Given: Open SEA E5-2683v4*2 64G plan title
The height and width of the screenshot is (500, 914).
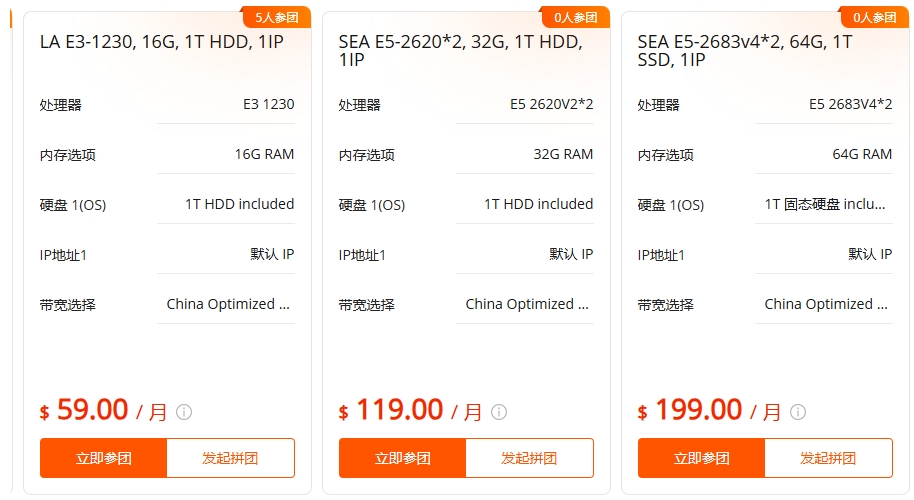Looking at the screenshot, I should tap(745, 51).
